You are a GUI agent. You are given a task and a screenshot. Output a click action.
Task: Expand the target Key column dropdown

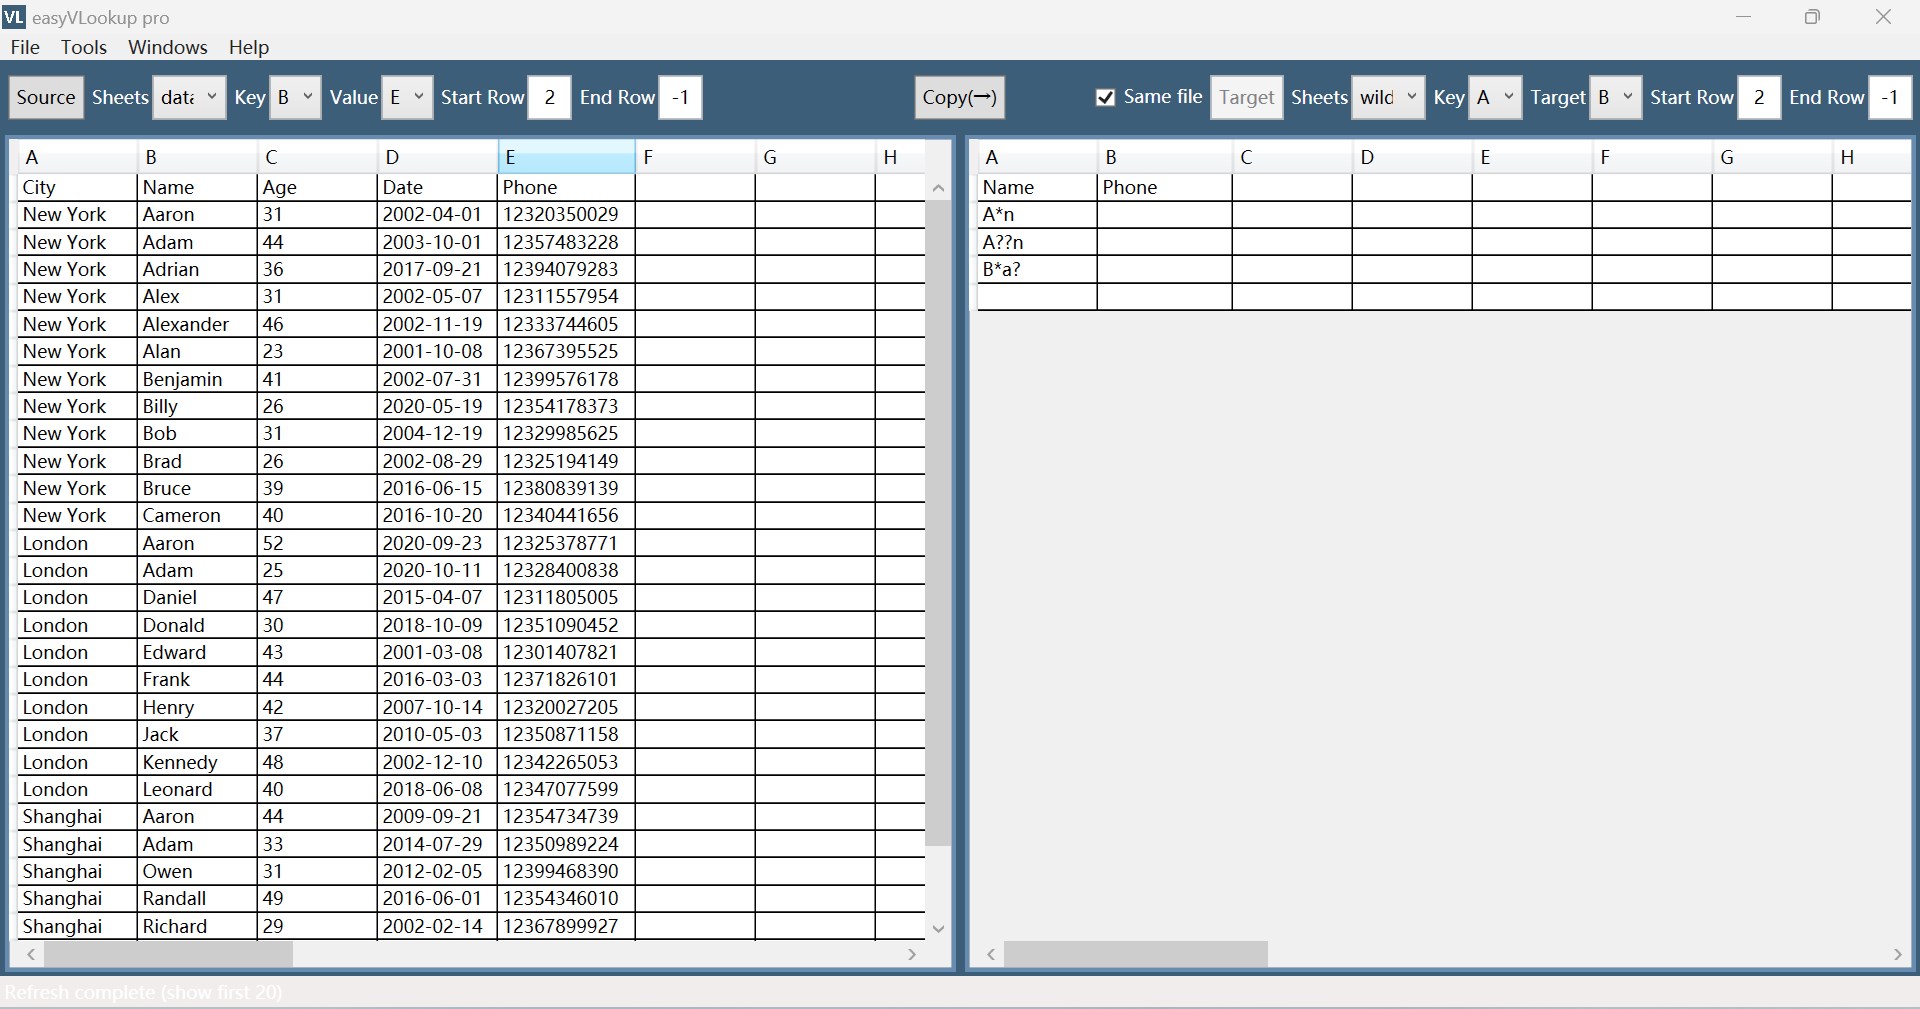coord(1495,97)
